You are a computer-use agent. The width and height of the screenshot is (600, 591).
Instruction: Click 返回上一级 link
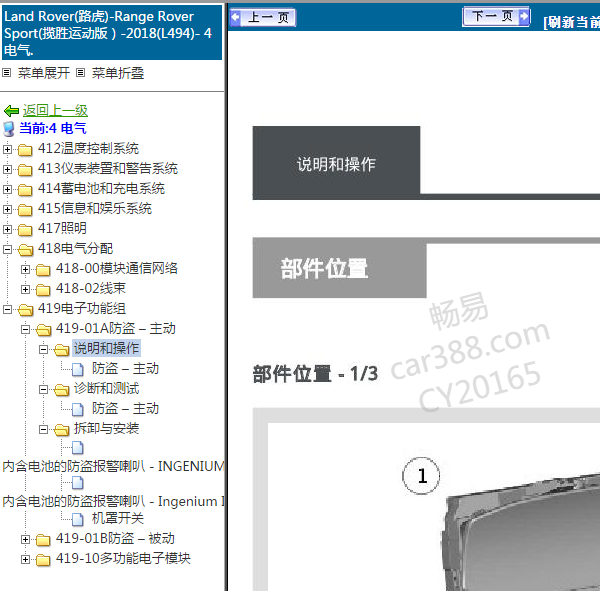[55, 111]
